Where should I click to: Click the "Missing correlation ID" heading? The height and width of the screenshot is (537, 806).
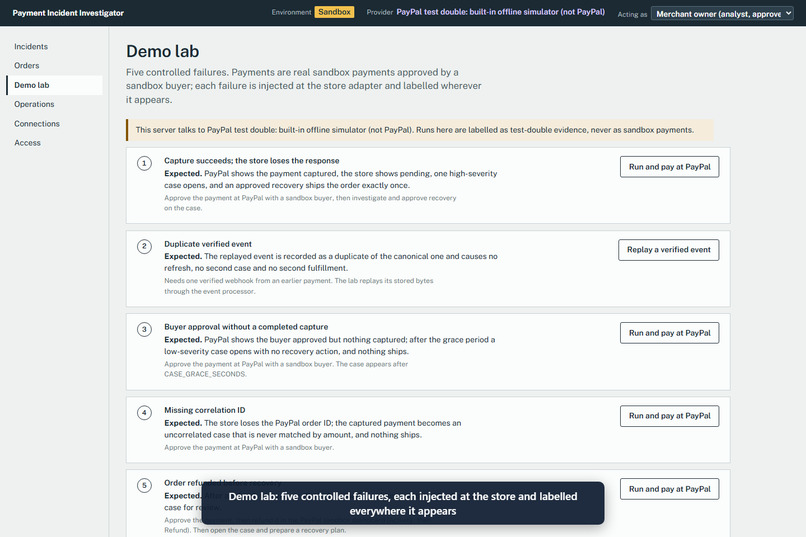205,410
